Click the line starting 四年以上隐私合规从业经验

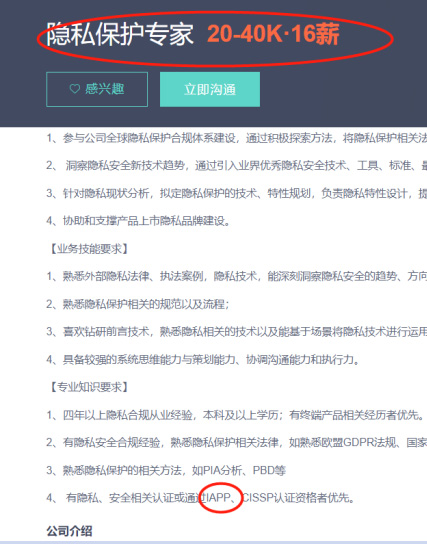[x=235, y=415]
